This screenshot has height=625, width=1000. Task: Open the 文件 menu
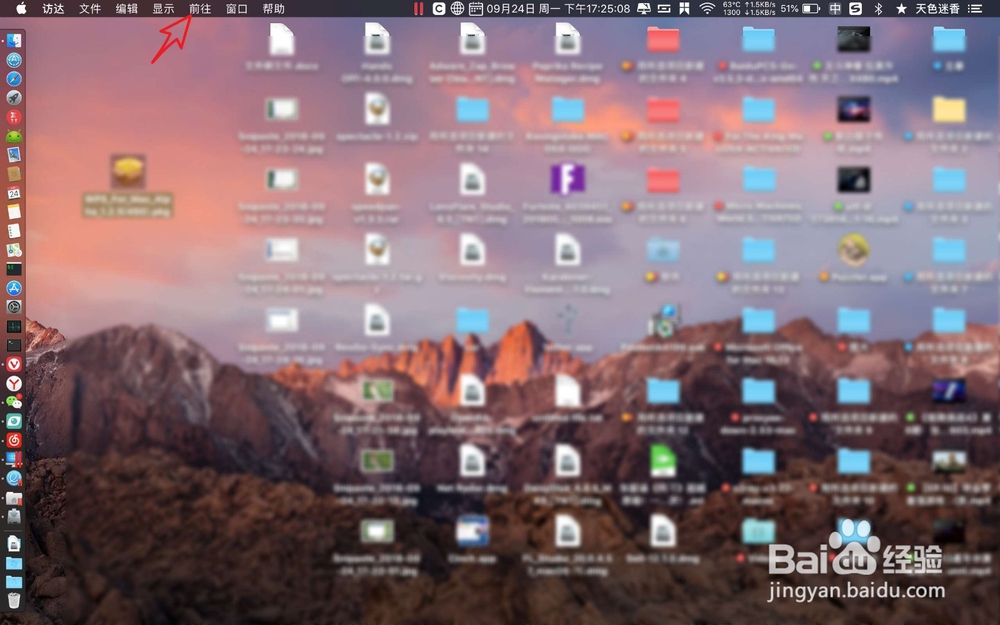point(90,8)
